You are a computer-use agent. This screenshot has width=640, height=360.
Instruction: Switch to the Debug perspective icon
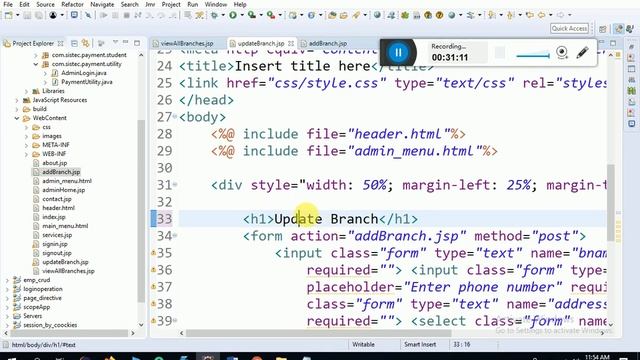tap(631, 29)
